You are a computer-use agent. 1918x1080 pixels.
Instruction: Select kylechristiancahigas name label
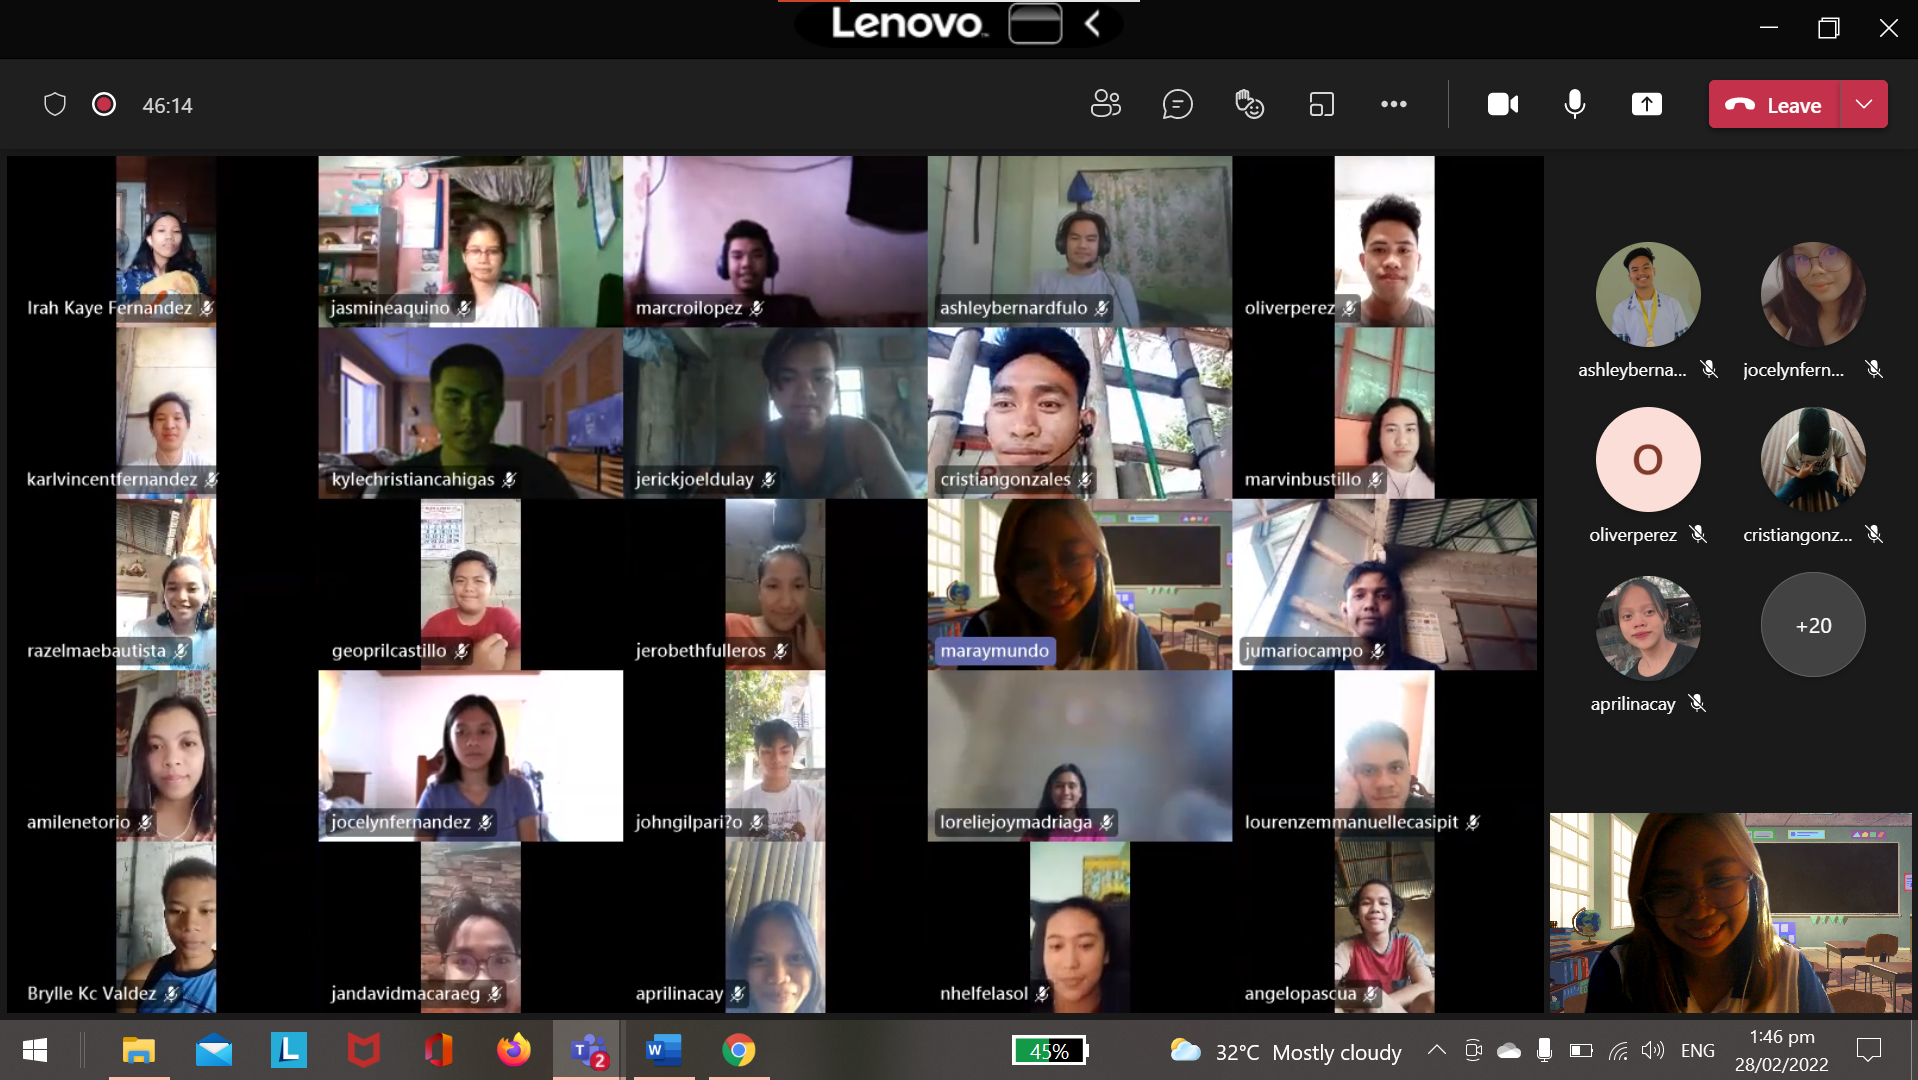[x=413, y=479]
